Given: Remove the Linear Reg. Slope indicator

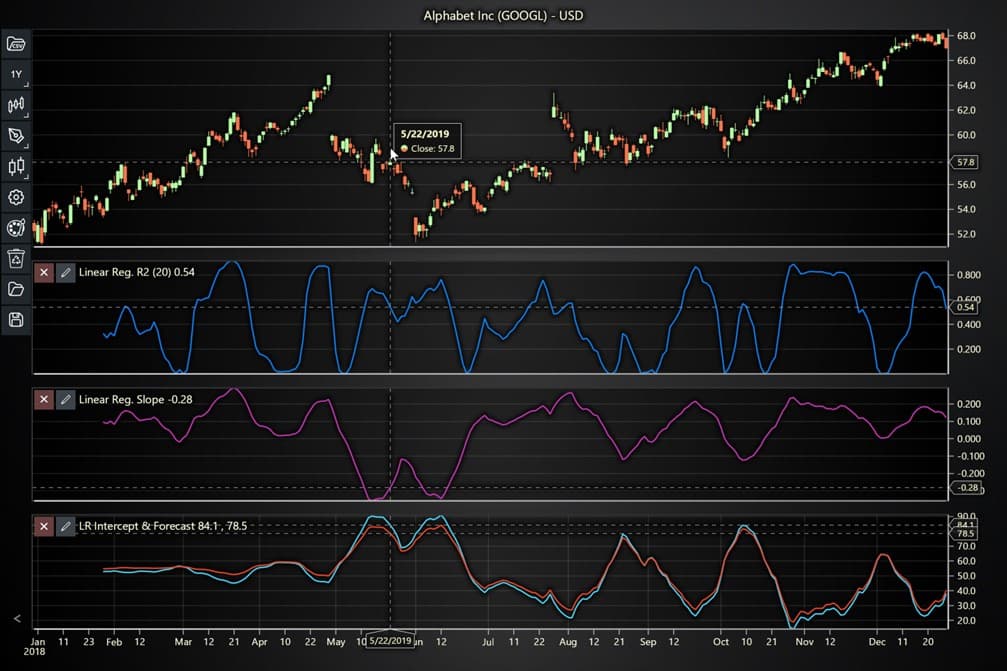Looking at the screenshot, I should [x=43, y=399].
